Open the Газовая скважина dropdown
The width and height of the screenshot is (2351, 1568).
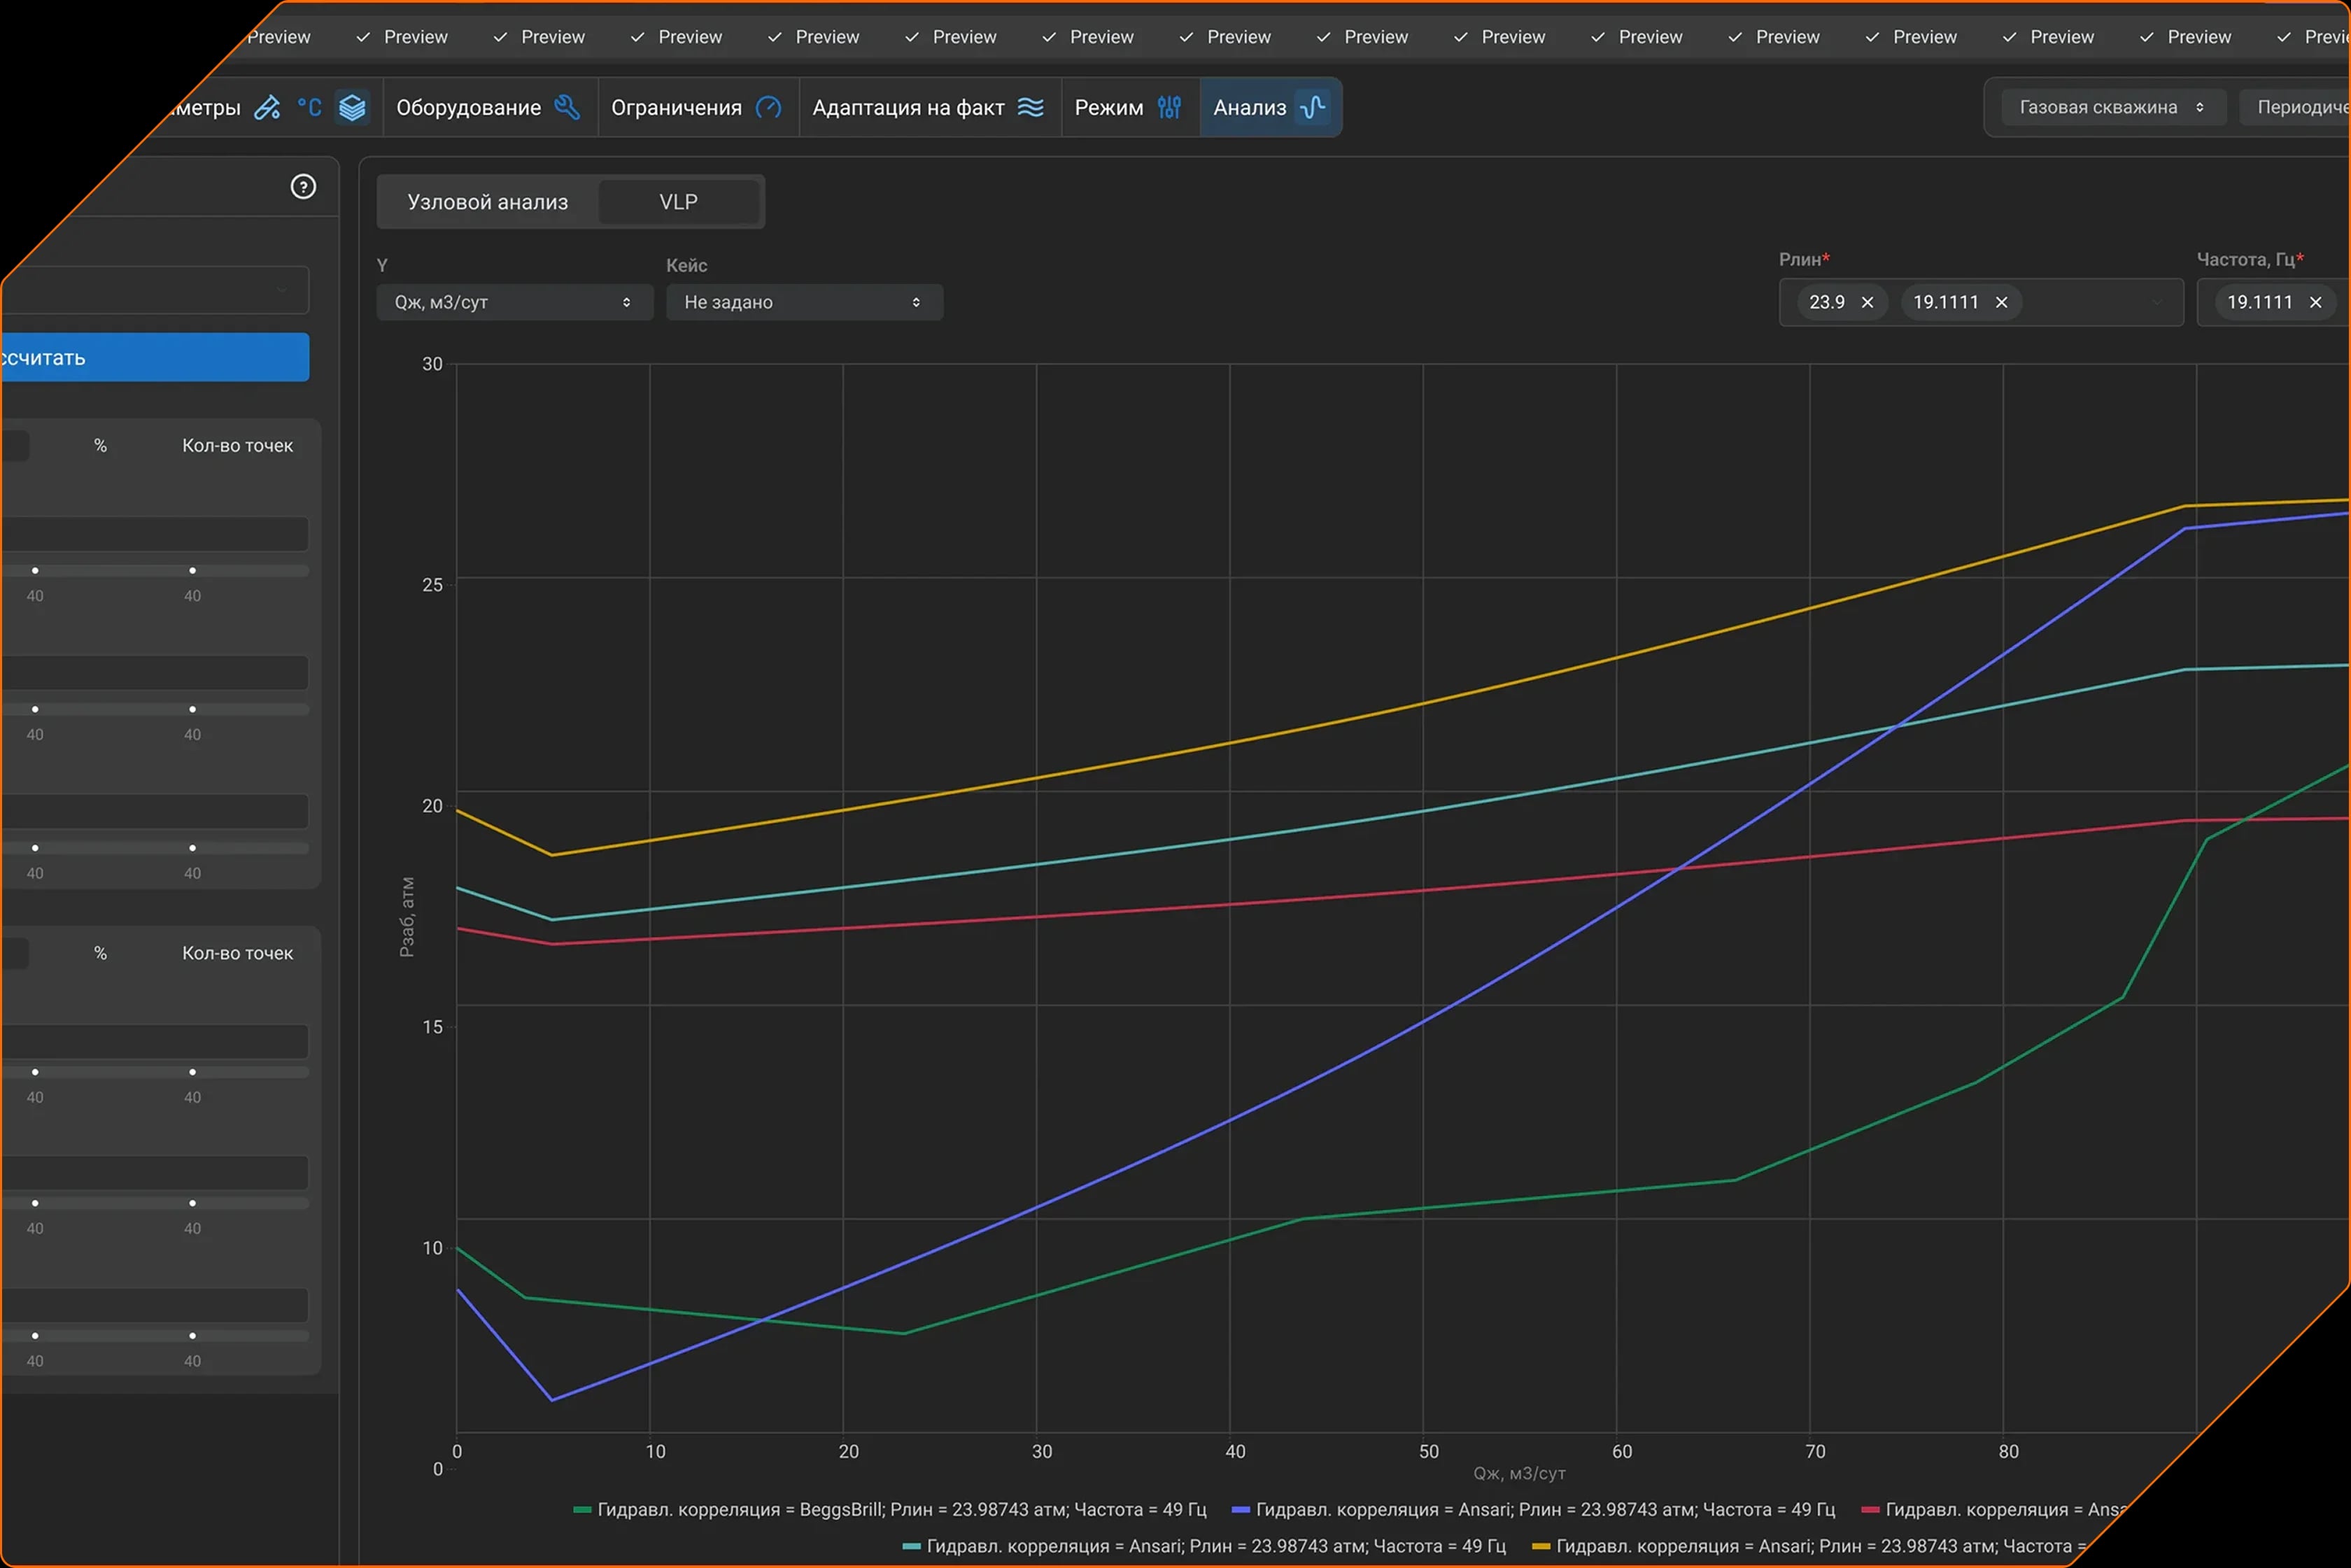(x=2112, y=107)
